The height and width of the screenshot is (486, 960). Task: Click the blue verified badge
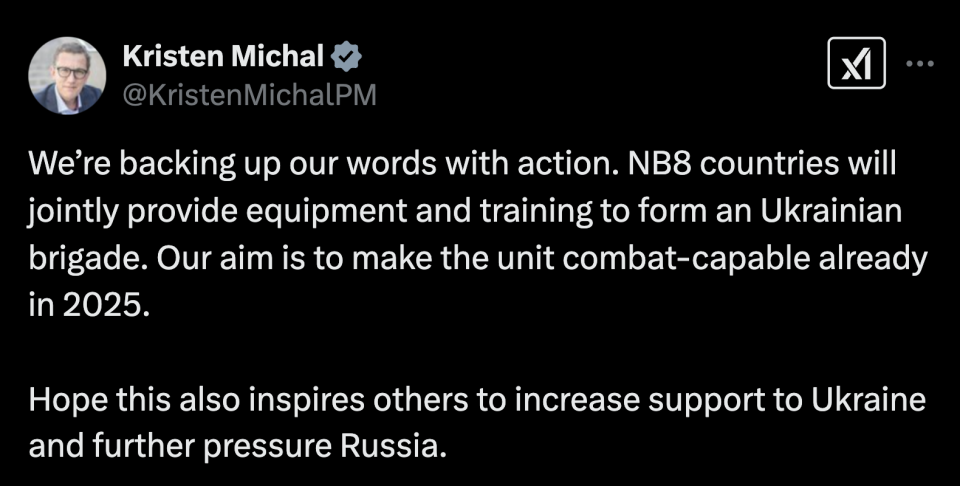click(346, 57)
